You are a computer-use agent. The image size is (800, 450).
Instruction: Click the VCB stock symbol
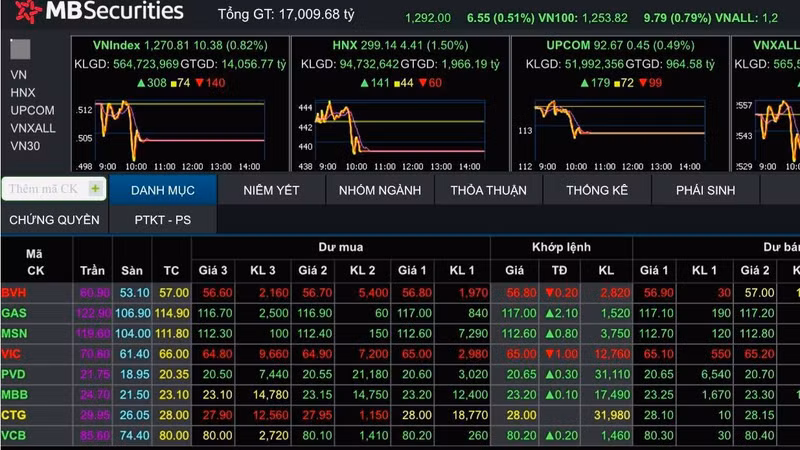pos(14,436)
